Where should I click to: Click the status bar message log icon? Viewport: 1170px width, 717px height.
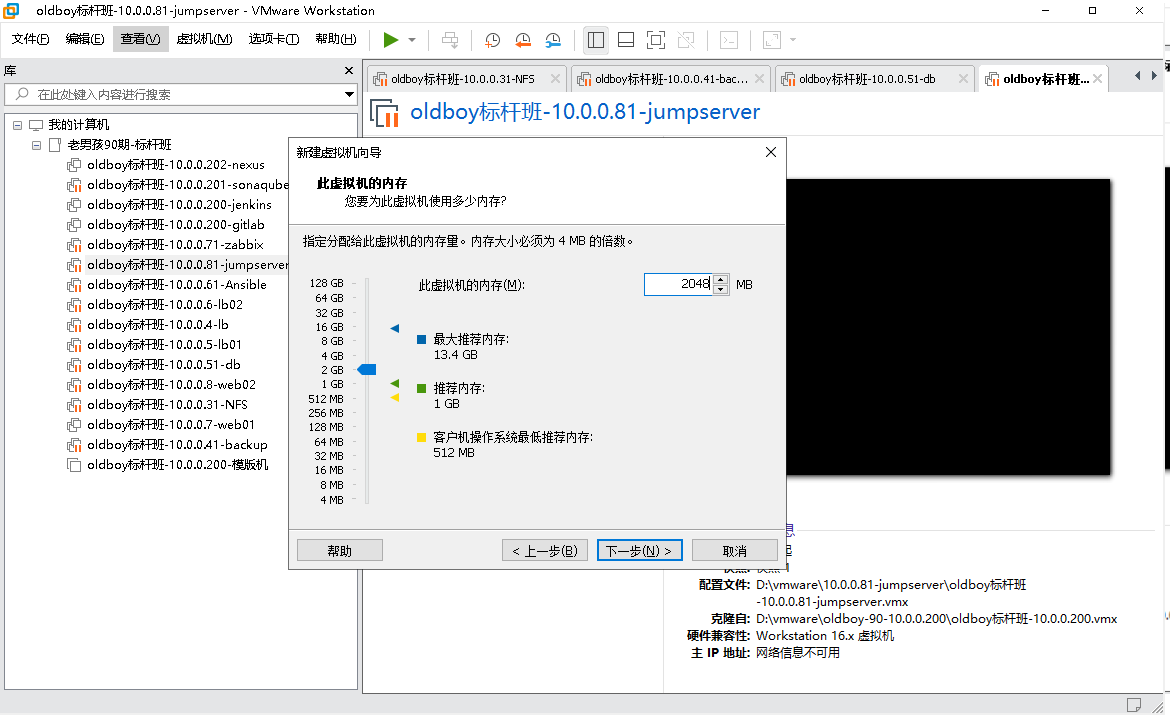coord(1133,705)
